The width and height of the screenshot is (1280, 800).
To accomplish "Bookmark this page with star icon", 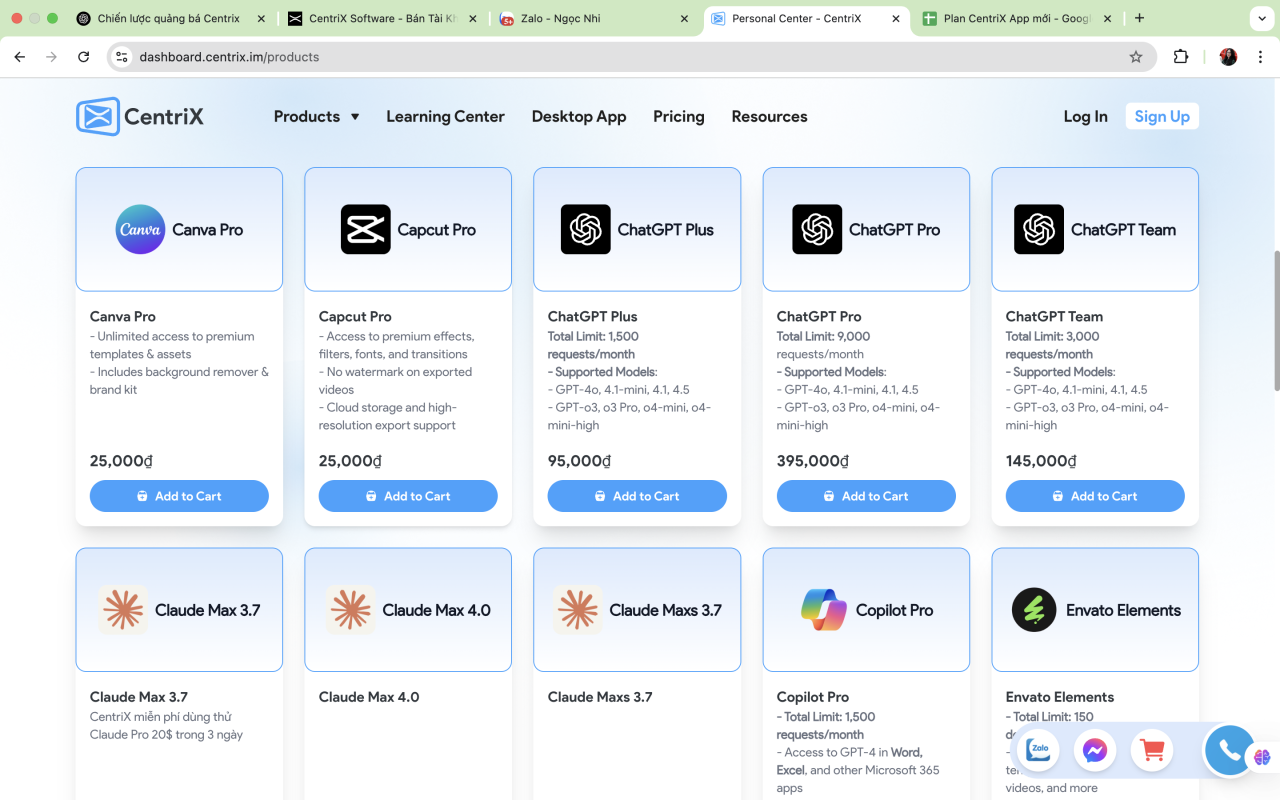I will pos(1136,57).
